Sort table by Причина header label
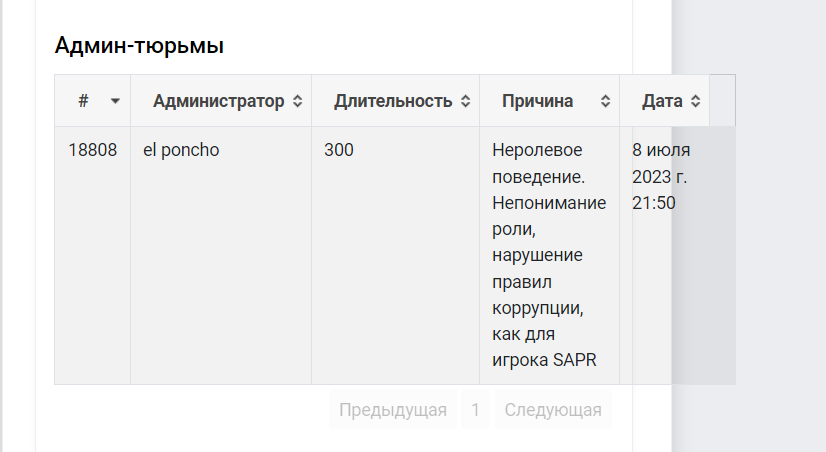 pyautogui.click(x=537, y=101)
